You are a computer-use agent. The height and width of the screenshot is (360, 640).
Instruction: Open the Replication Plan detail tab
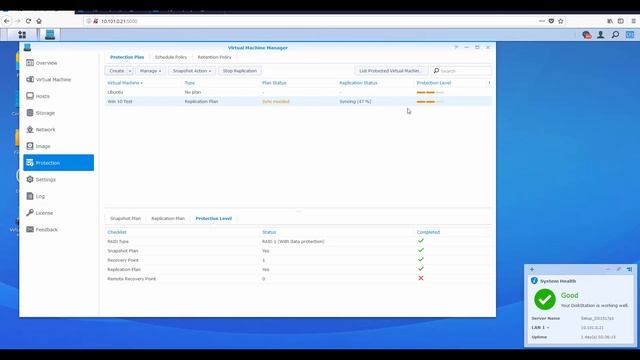pos(168,219)
